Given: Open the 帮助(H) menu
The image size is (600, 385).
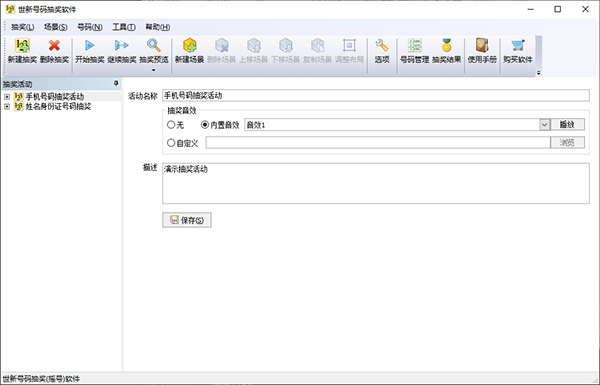Looking at the screenshot, I should pos(158,27).
